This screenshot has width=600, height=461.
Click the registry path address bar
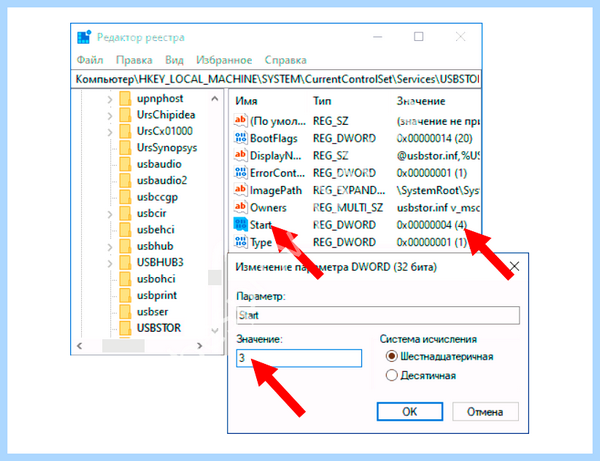(x=276, y=79)
